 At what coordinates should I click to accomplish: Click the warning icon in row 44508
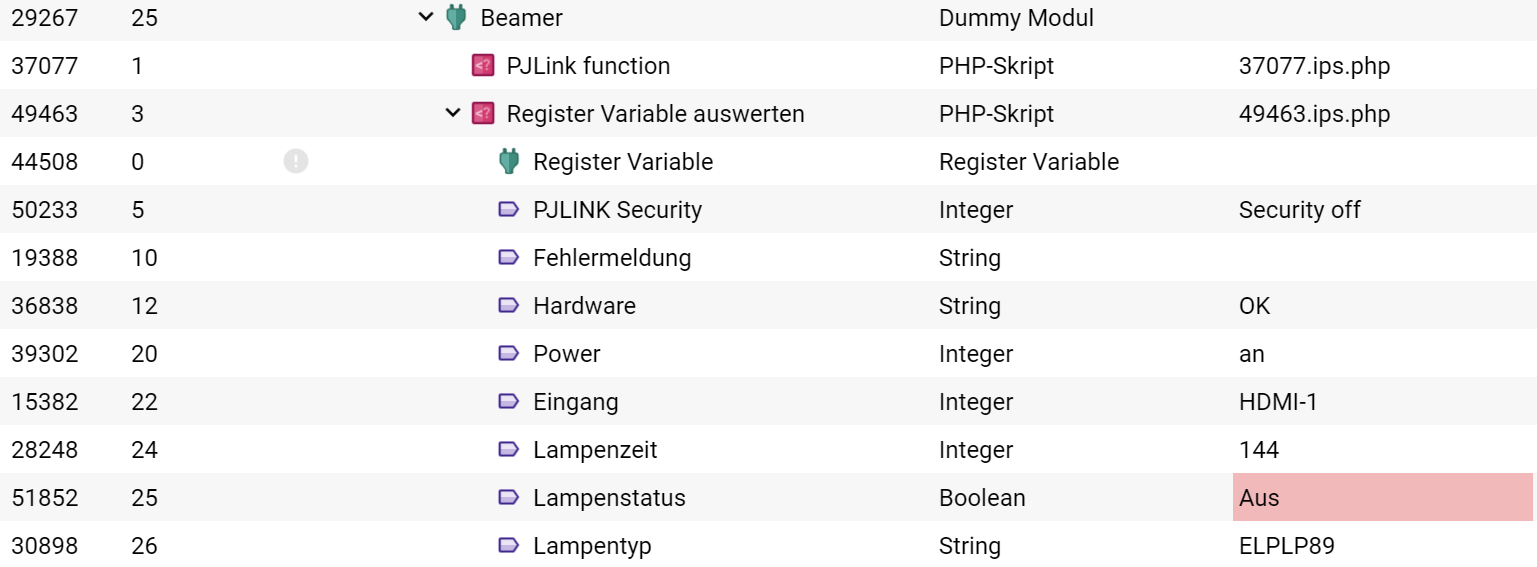pos(296,161)
